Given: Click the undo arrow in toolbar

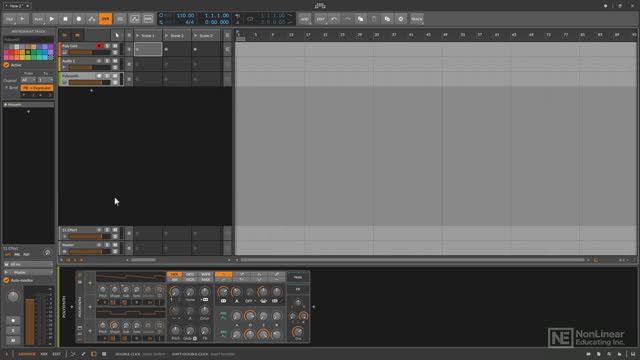Looking at the screenshot, I should click(334, 19).
